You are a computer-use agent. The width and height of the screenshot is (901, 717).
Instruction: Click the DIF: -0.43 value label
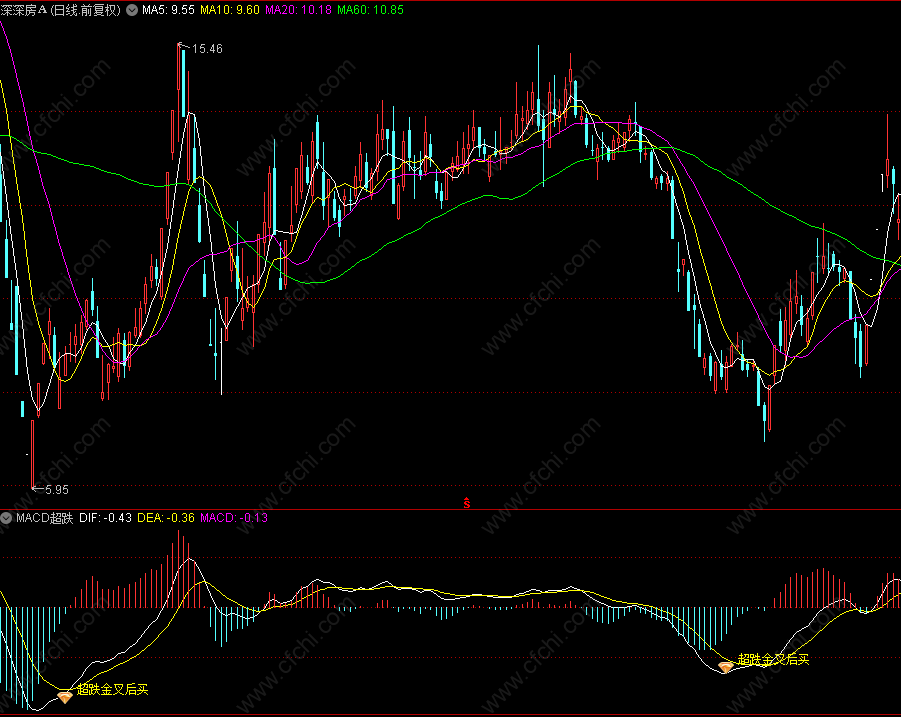(x=105, y=518)
